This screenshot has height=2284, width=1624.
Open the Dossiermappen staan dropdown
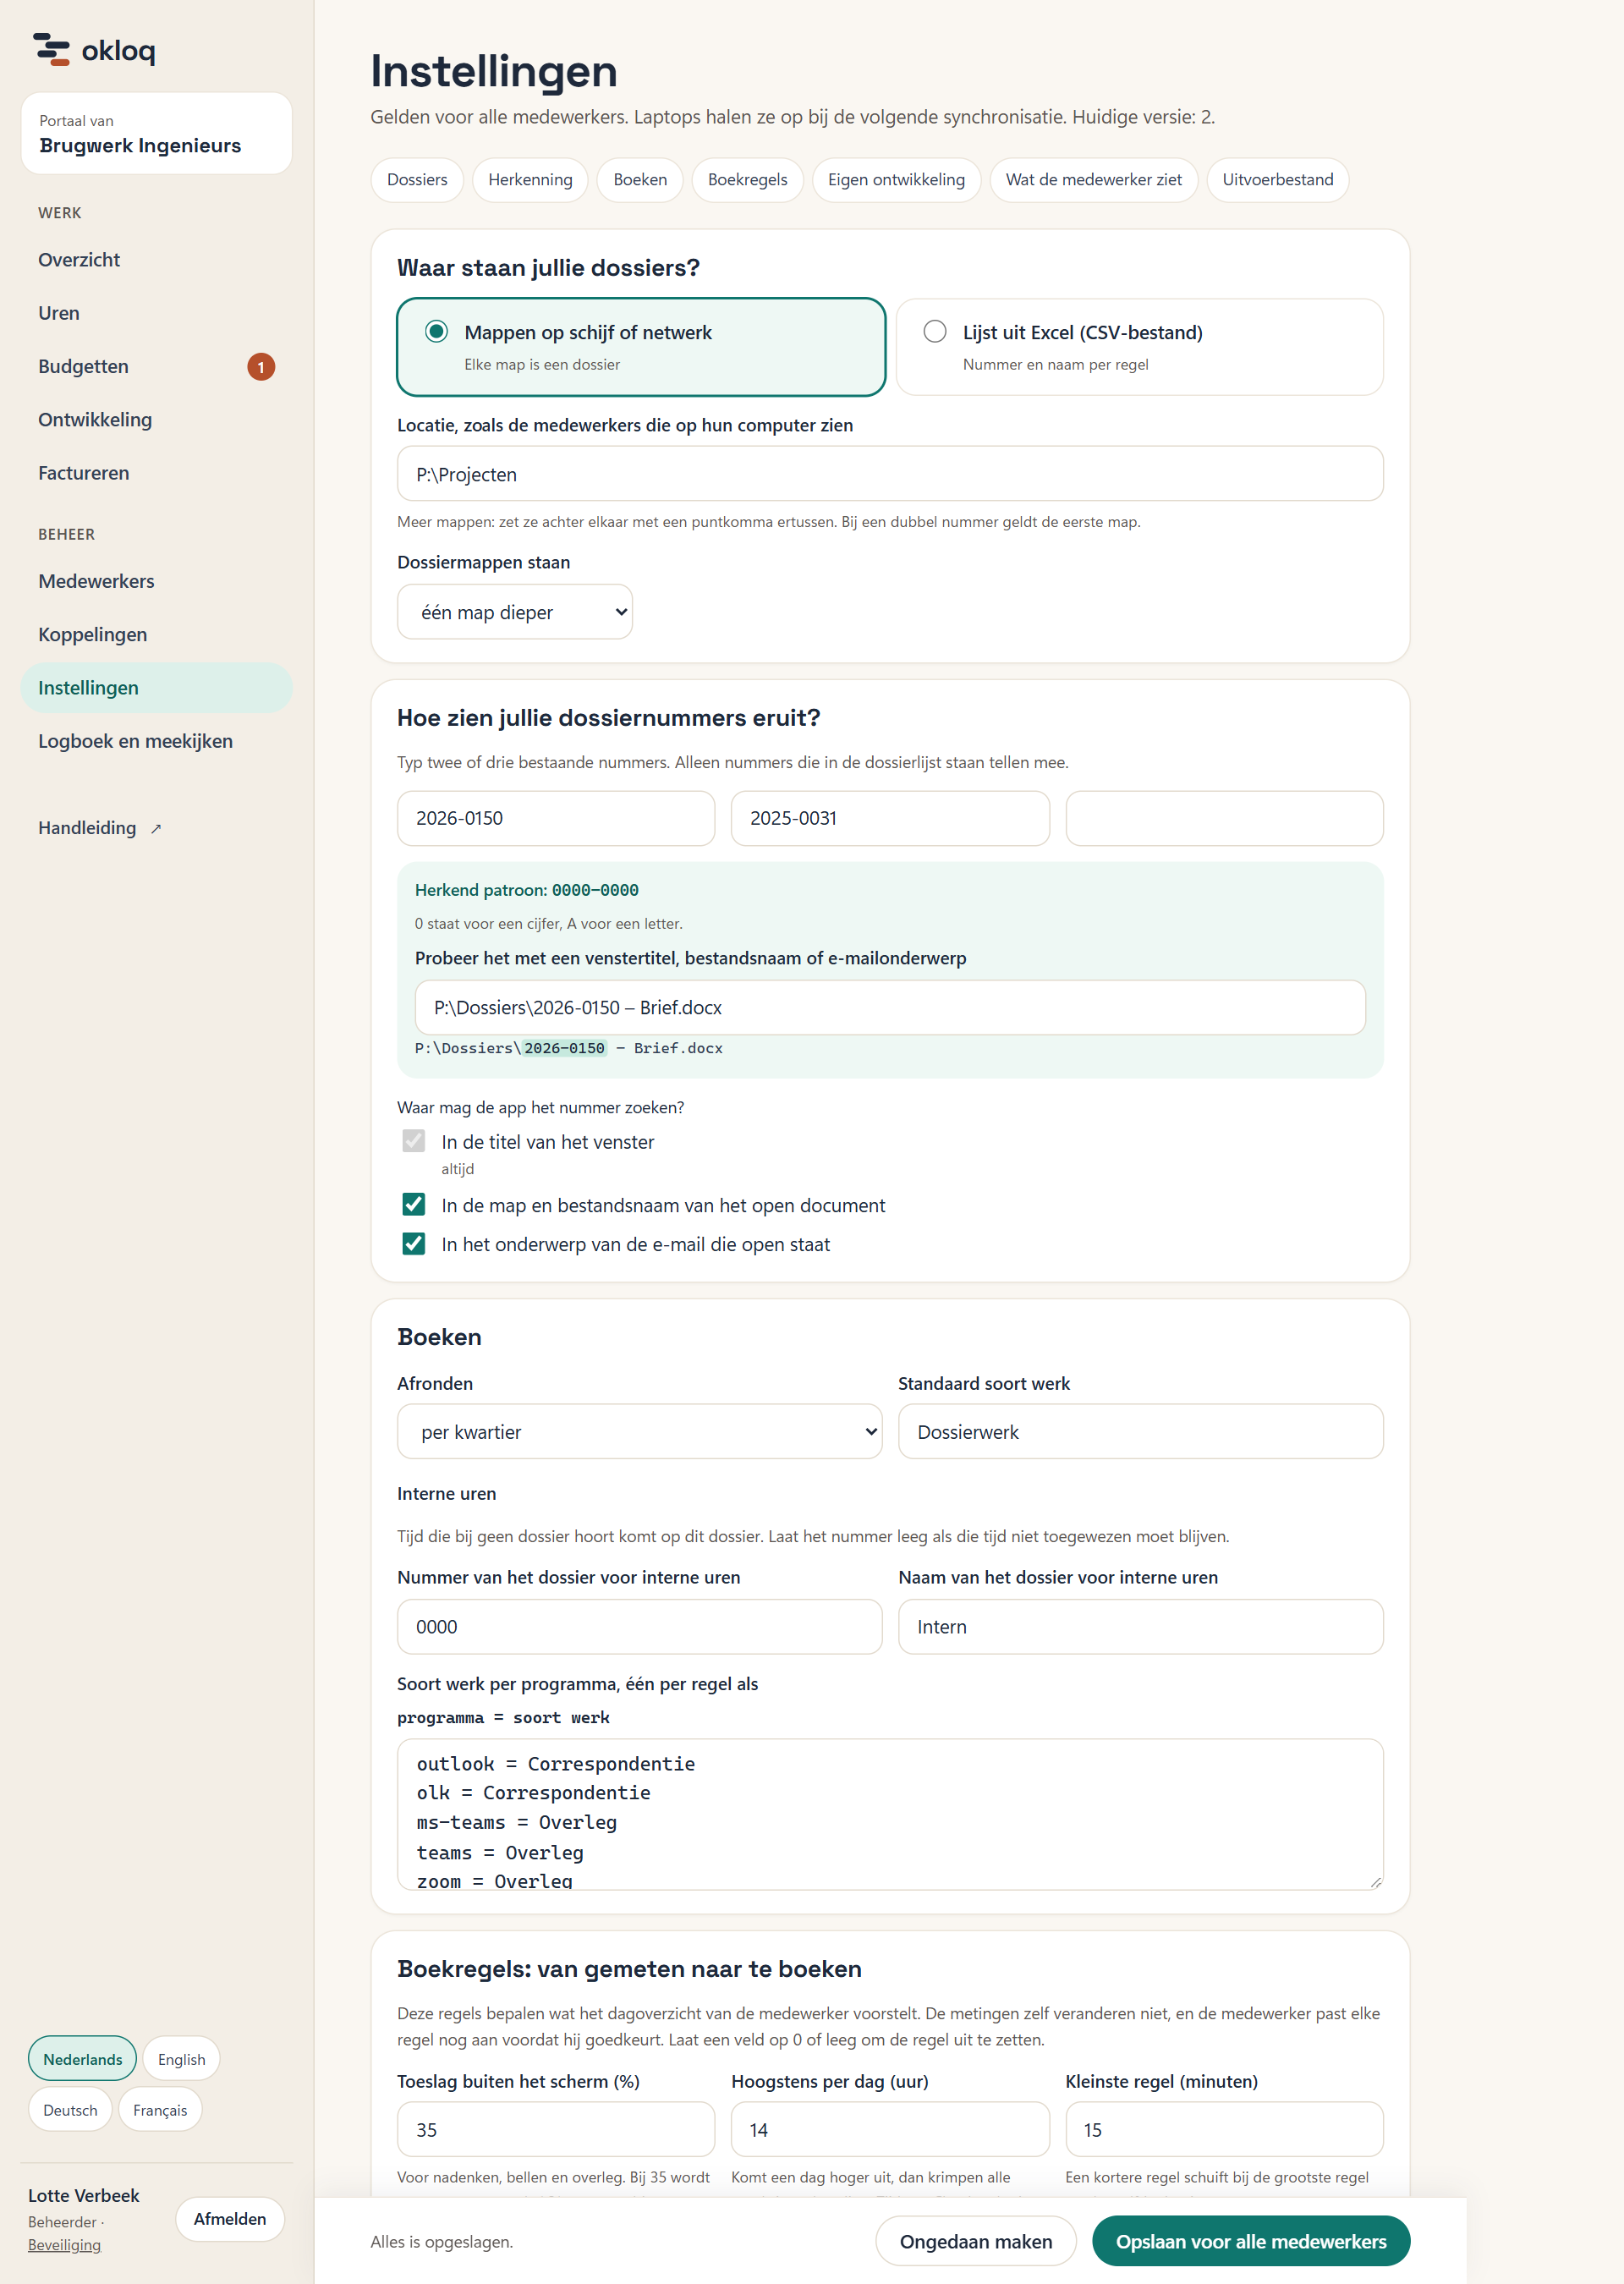[x=515, y=612]
